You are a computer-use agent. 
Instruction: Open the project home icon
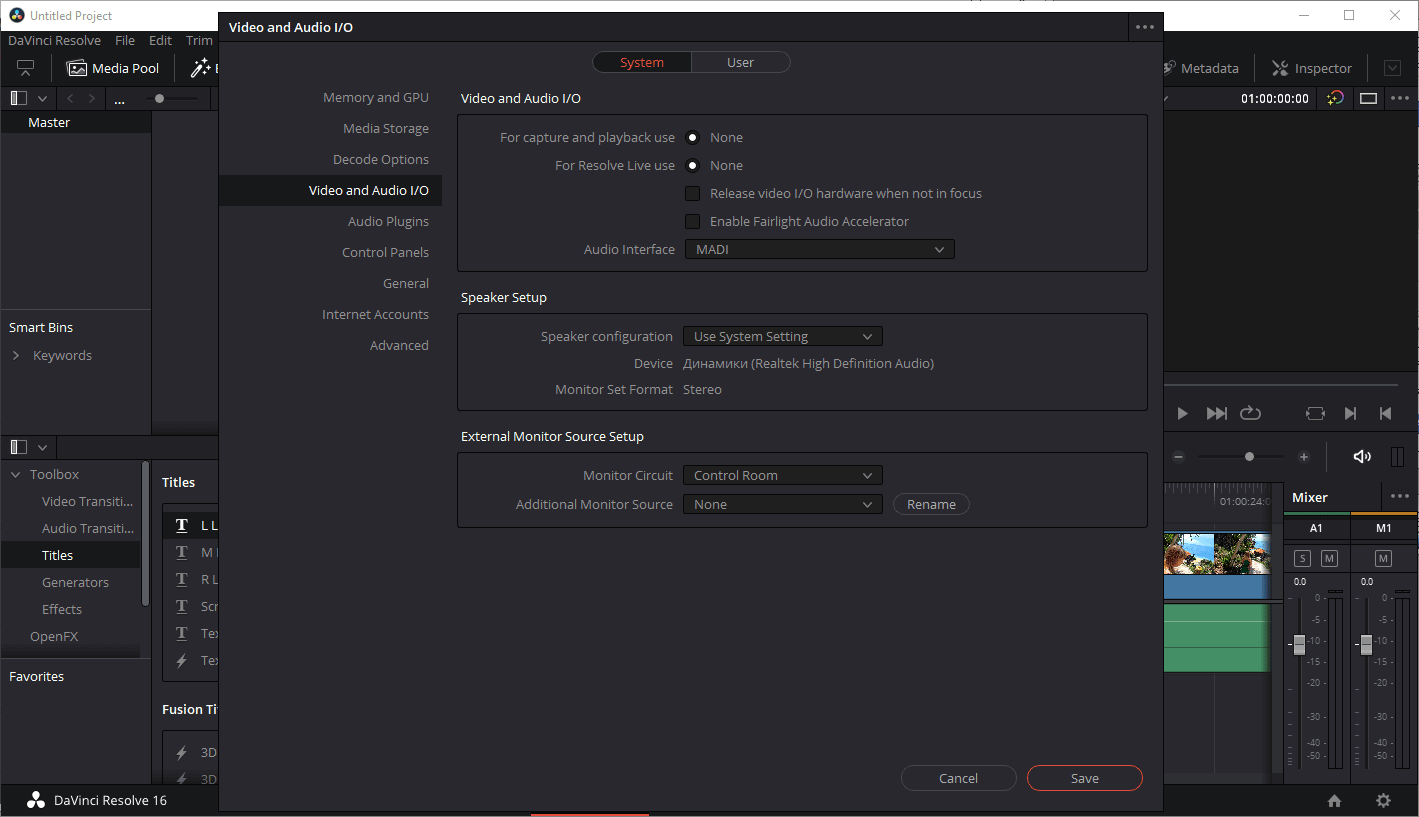point(1334,800)
